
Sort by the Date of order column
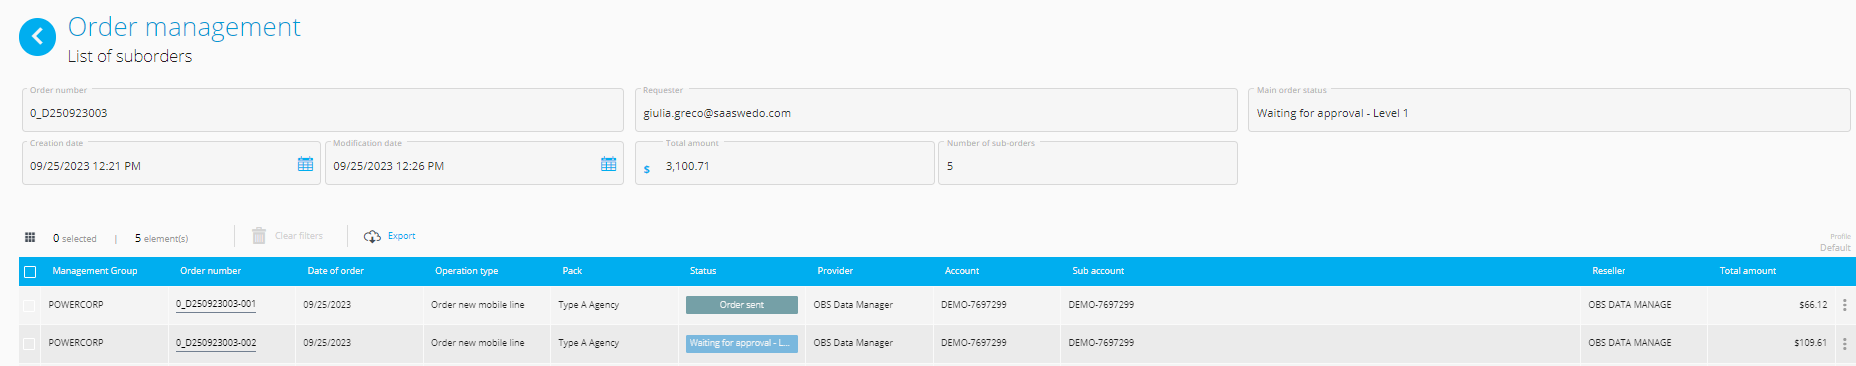[335, 271]
